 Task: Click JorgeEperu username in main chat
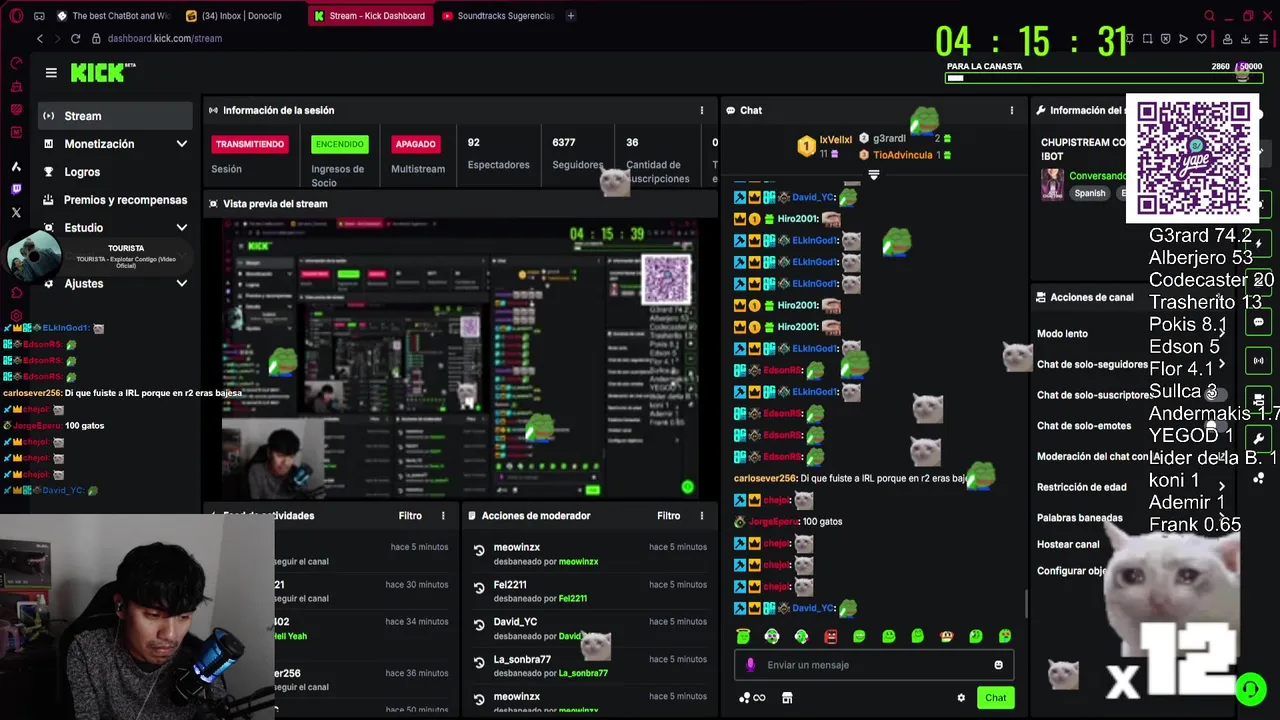774,522
